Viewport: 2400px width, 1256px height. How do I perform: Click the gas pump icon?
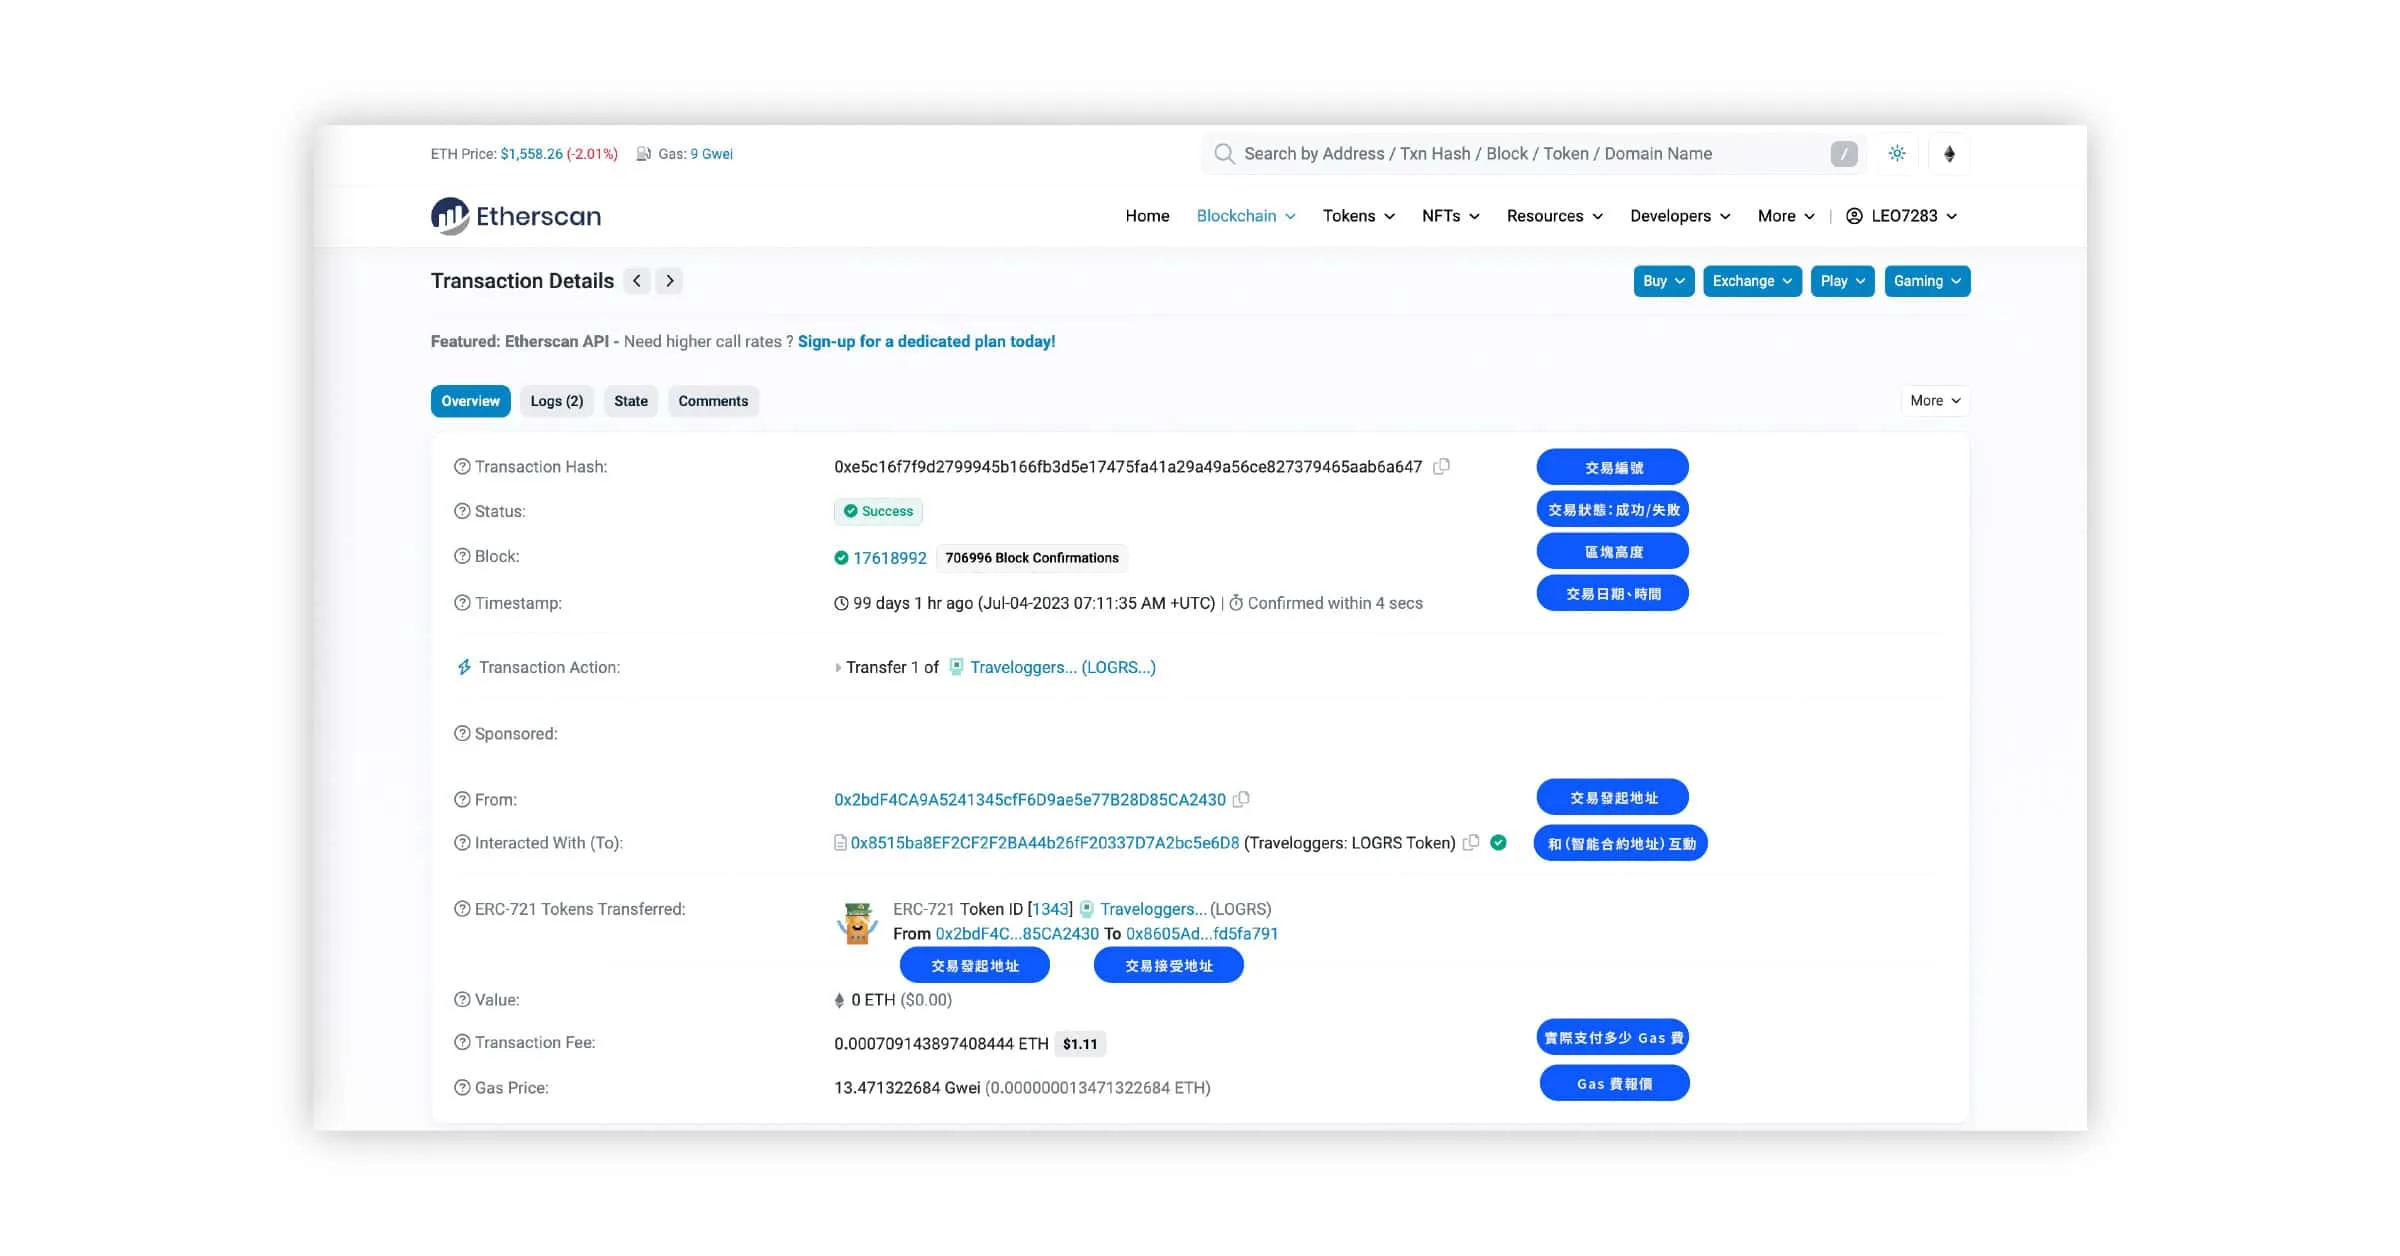(644, 154)
